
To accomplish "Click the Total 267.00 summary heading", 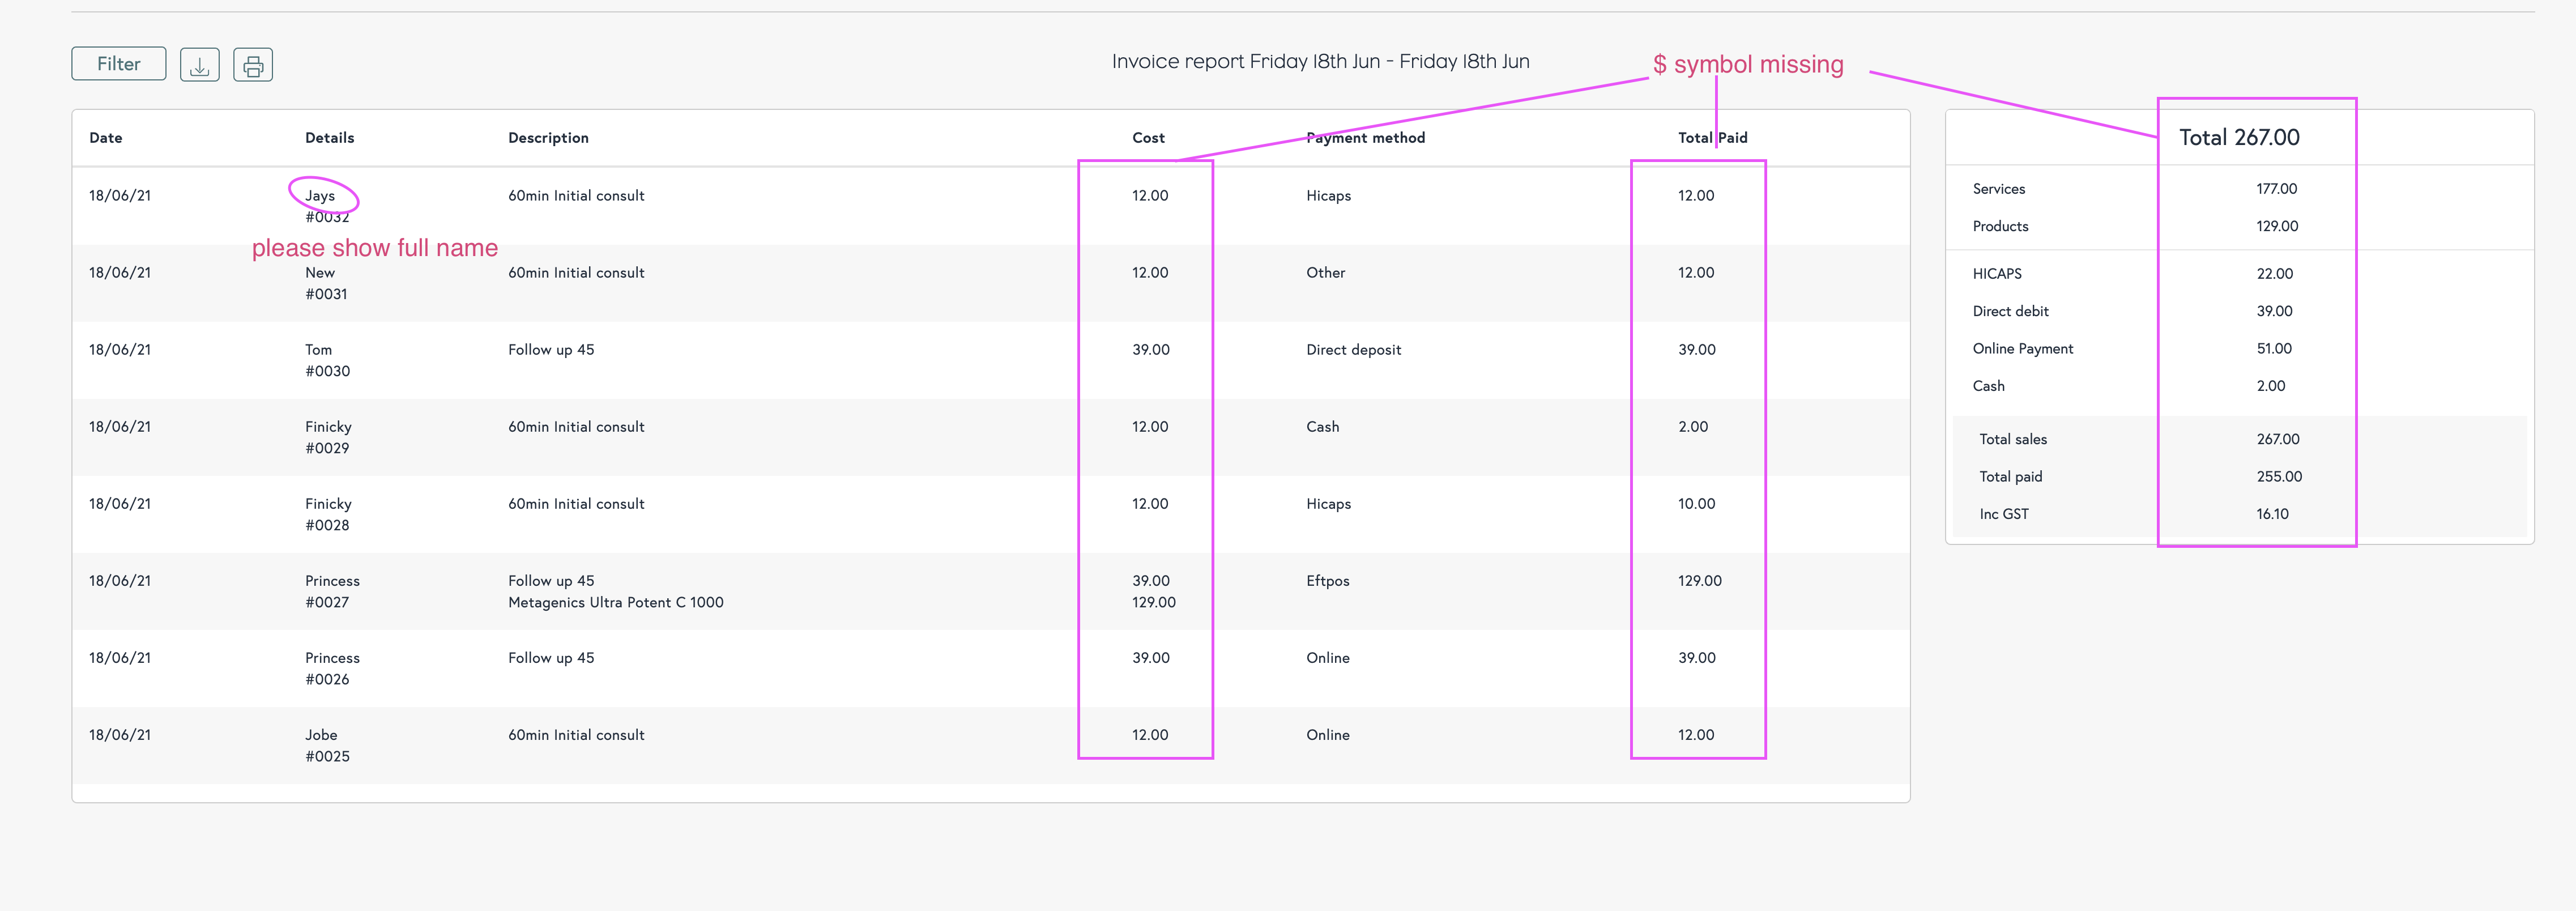I will 2239,138.
